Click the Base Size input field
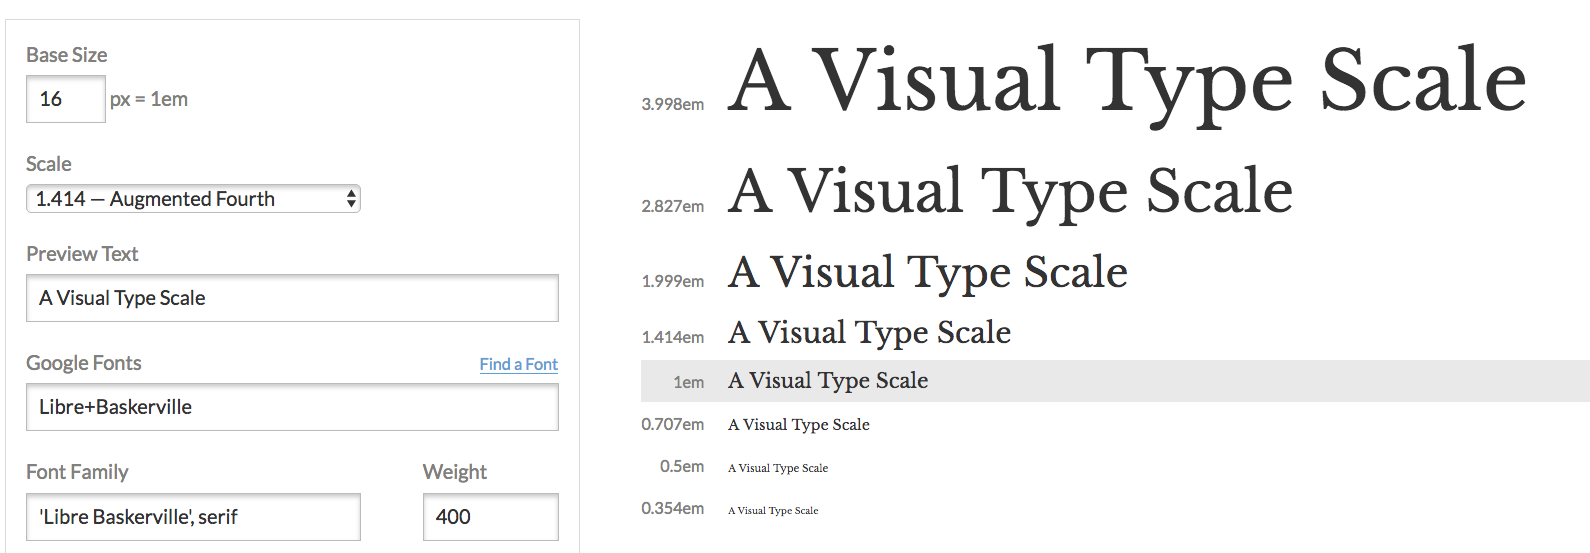 coord(66,99)
